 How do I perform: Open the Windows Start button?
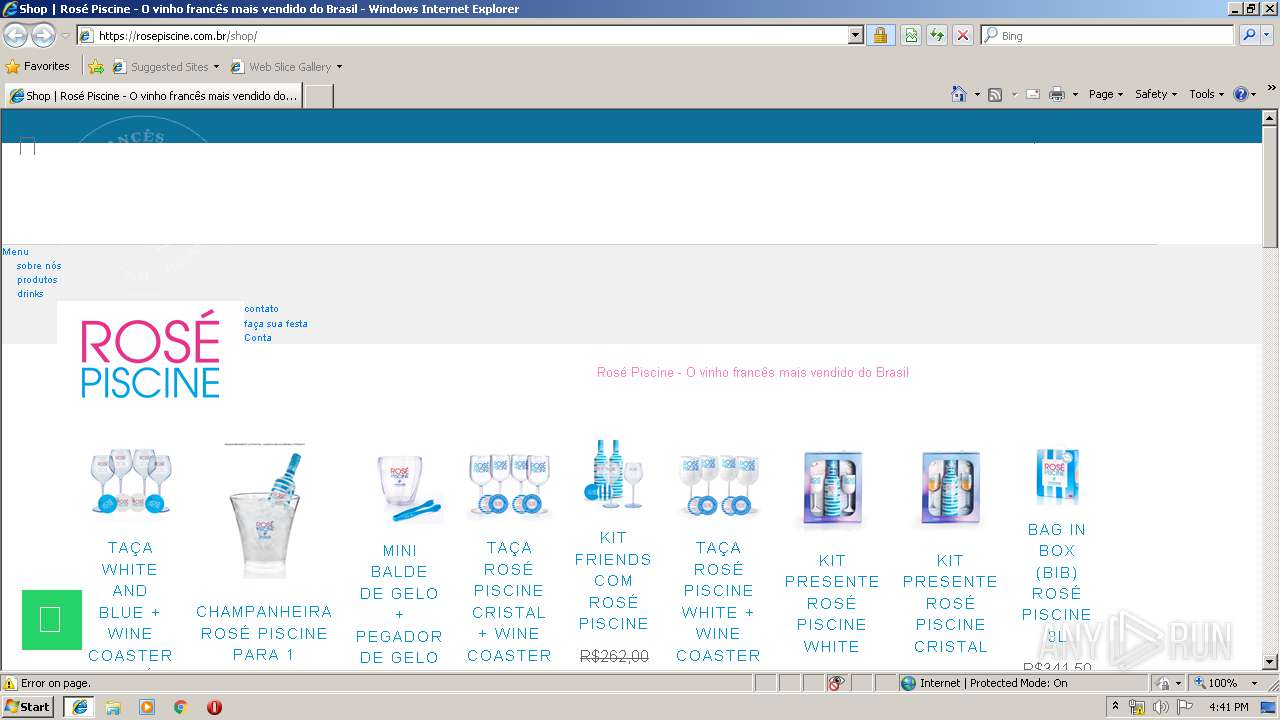28,707
